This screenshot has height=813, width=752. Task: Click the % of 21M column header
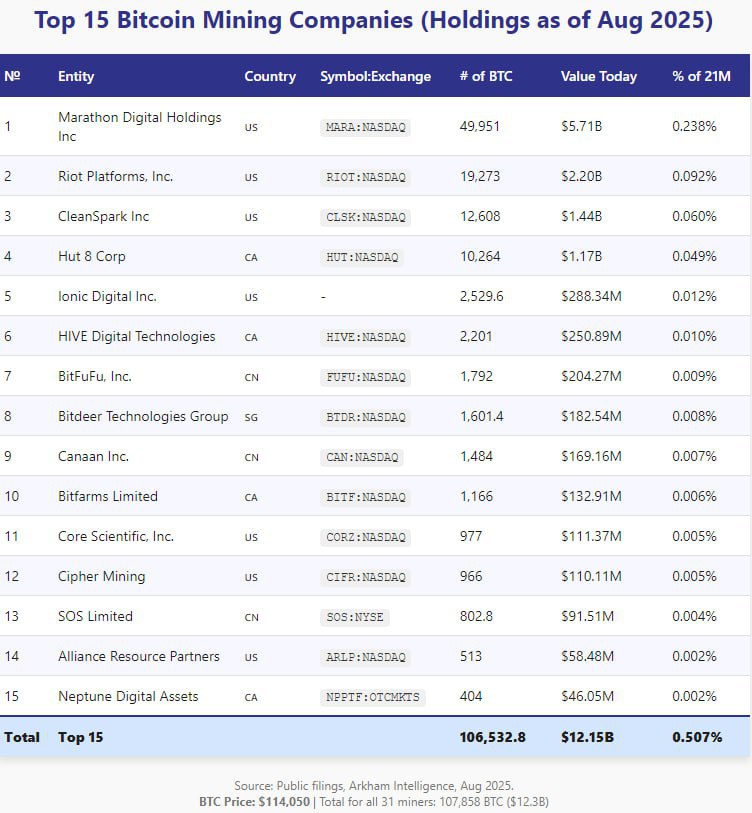pos(701,76)
